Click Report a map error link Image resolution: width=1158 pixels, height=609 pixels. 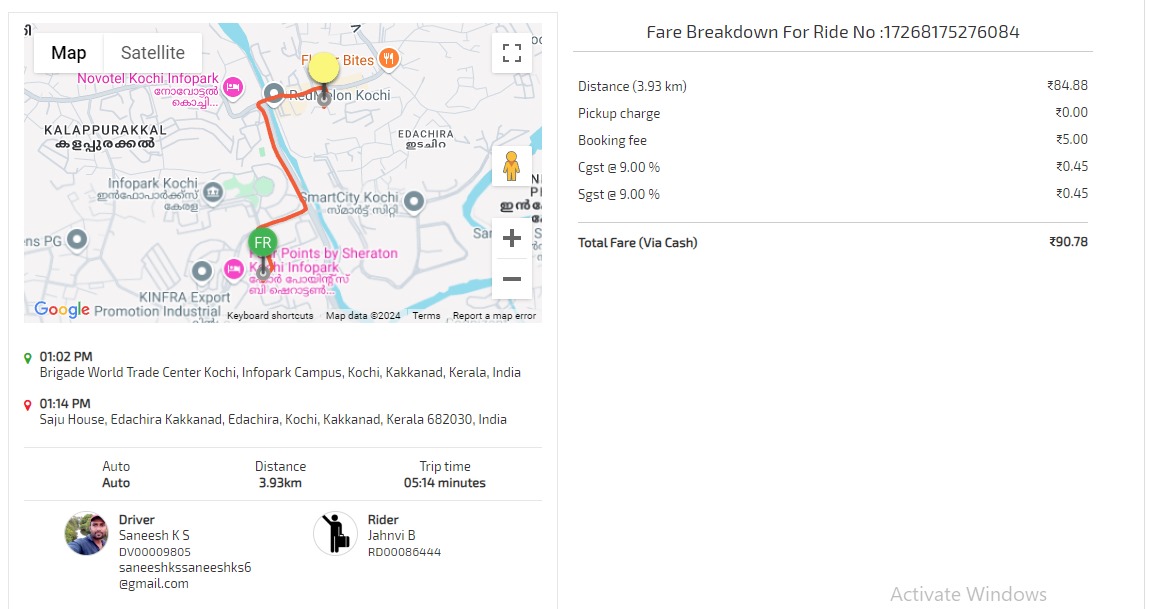(x=494, y=316)
